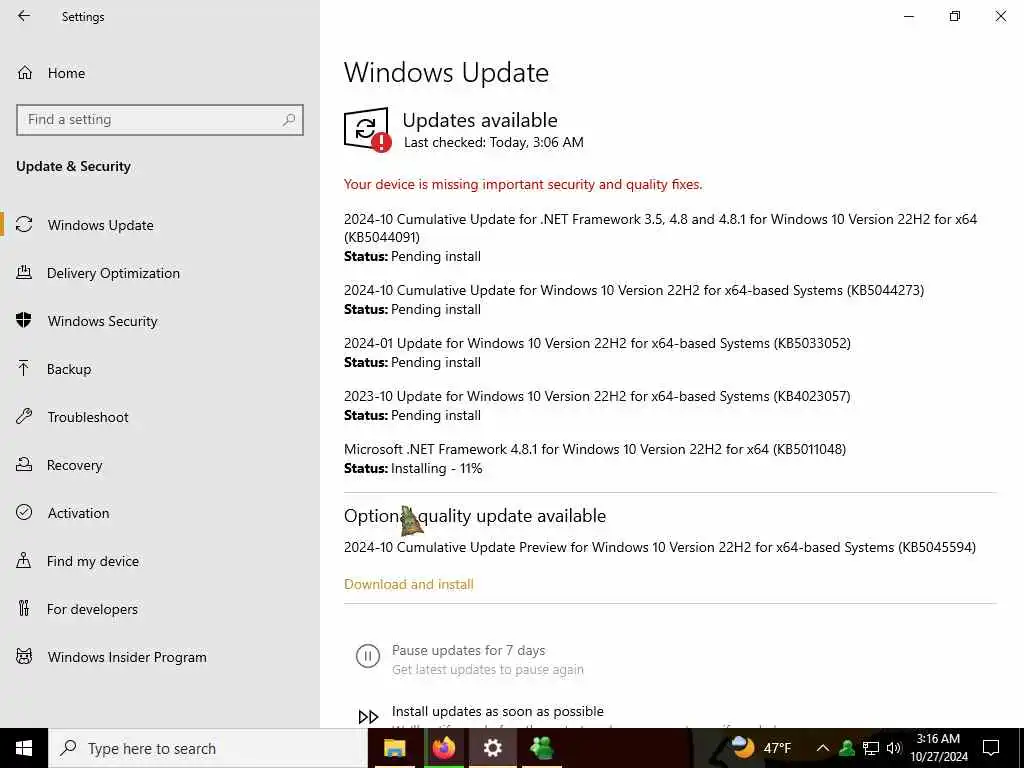
Task: Open Firefox from the taskbar
Action: pyautogui.click(x=443, y=748)
